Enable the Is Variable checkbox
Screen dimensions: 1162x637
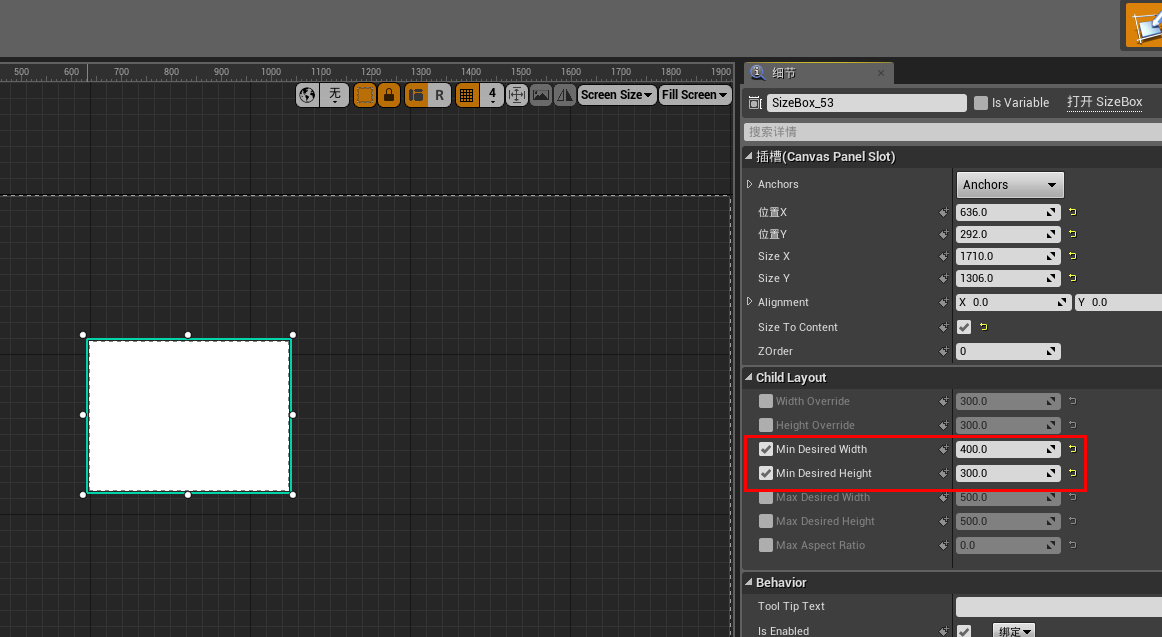979,102
